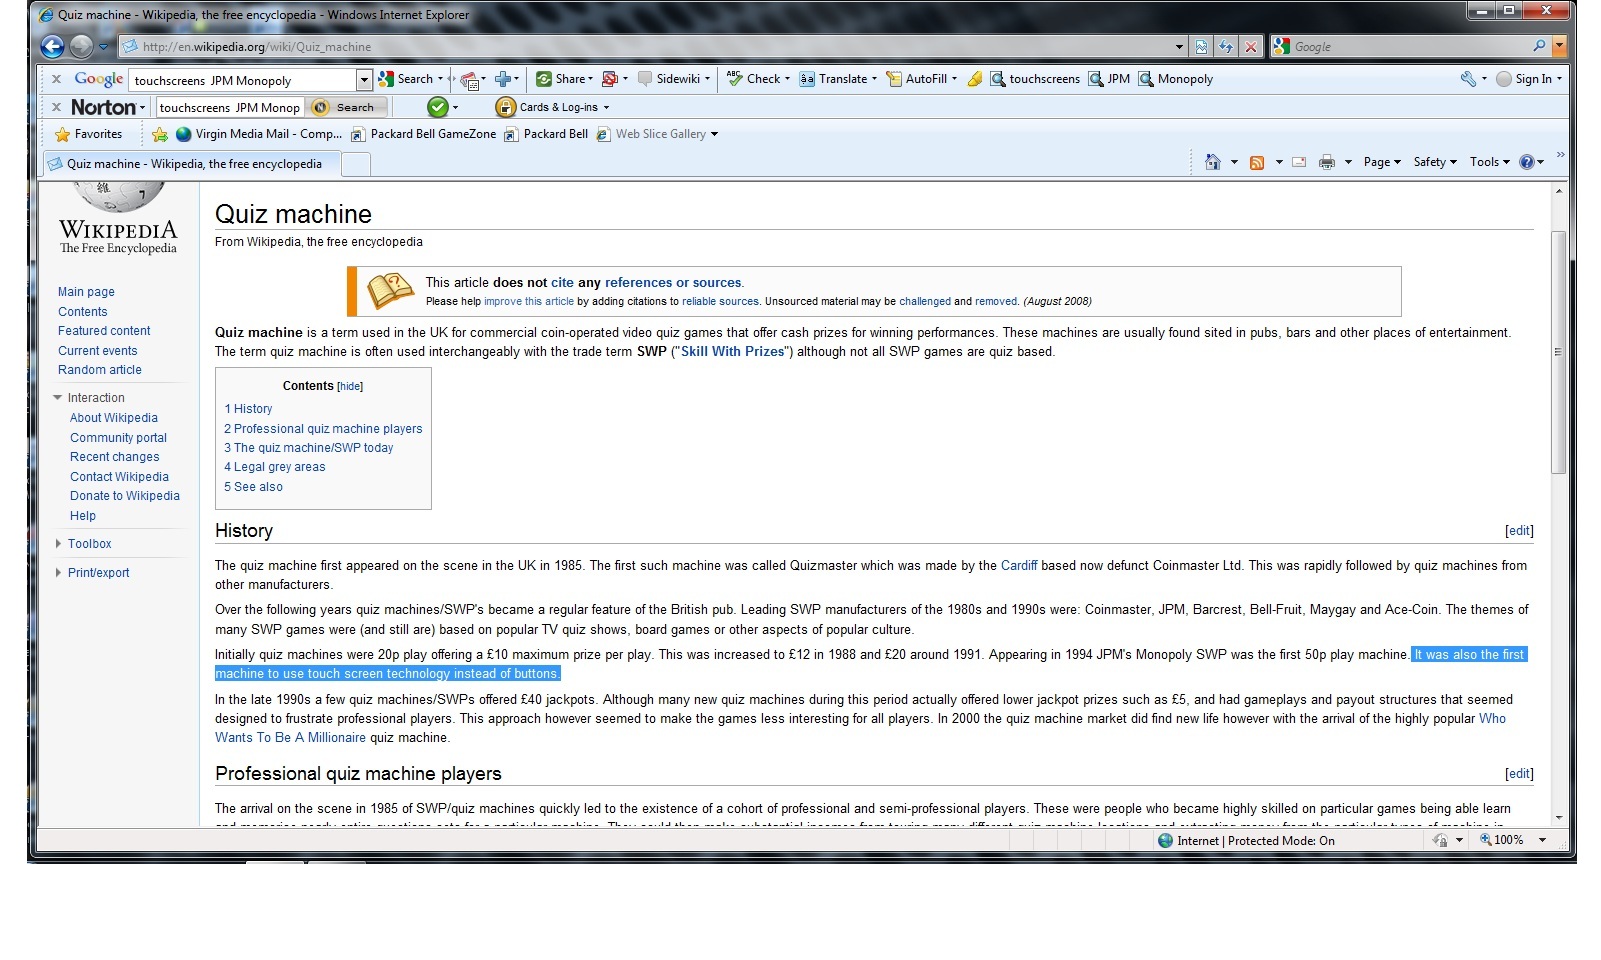This screenshot has width=1601, height=960.
Task: Expand the Web Slice Gallery dropdown
Action: (714, 134)
